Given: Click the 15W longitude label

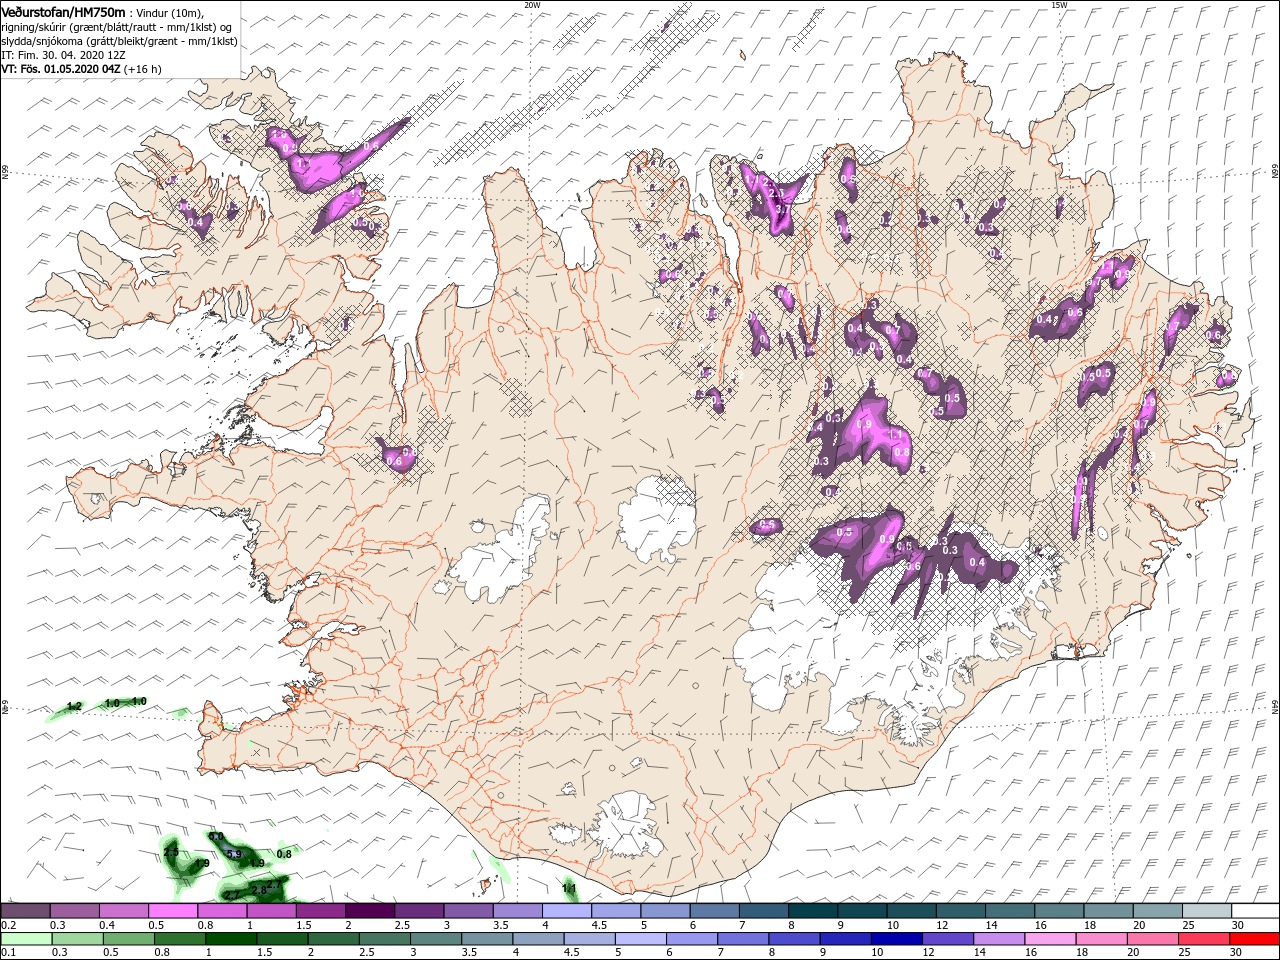Looking at the screenshot, I should [1059, 5].
